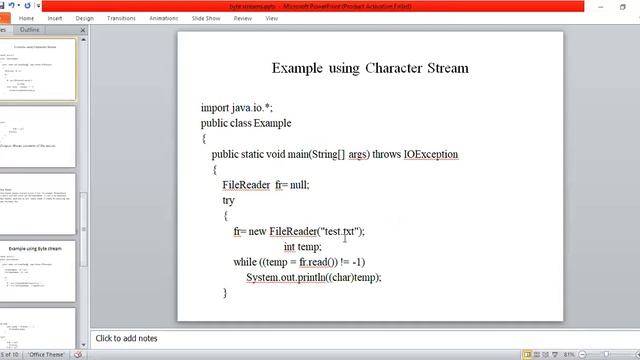The image size is (640, 360).
Task: Select the Output slide thumbnail
Action: [37, 137]
